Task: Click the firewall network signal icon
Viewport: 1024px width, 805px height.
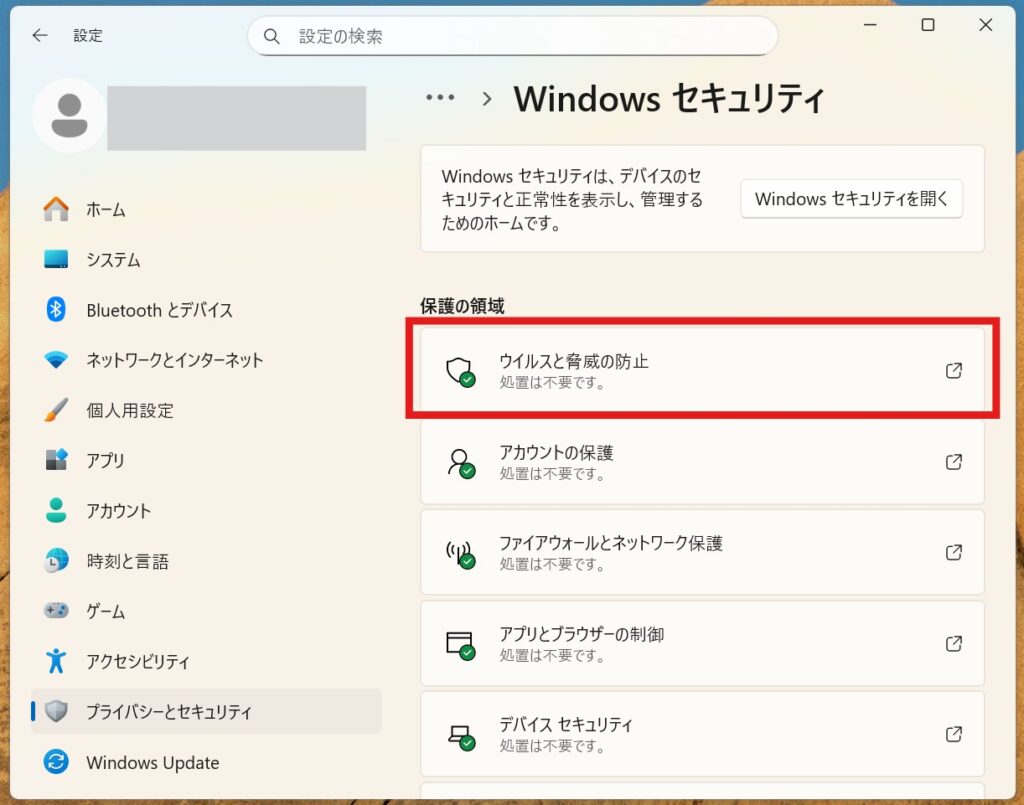Action: 459,553
